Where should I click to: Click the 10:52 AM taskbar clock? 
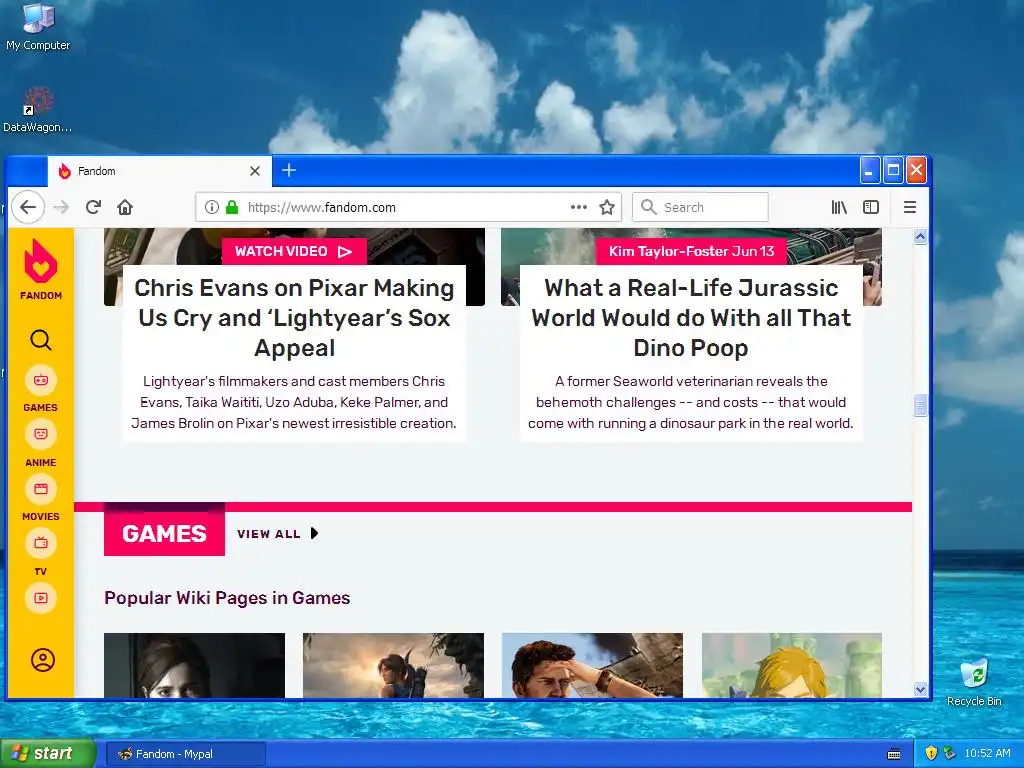(987, 753)
